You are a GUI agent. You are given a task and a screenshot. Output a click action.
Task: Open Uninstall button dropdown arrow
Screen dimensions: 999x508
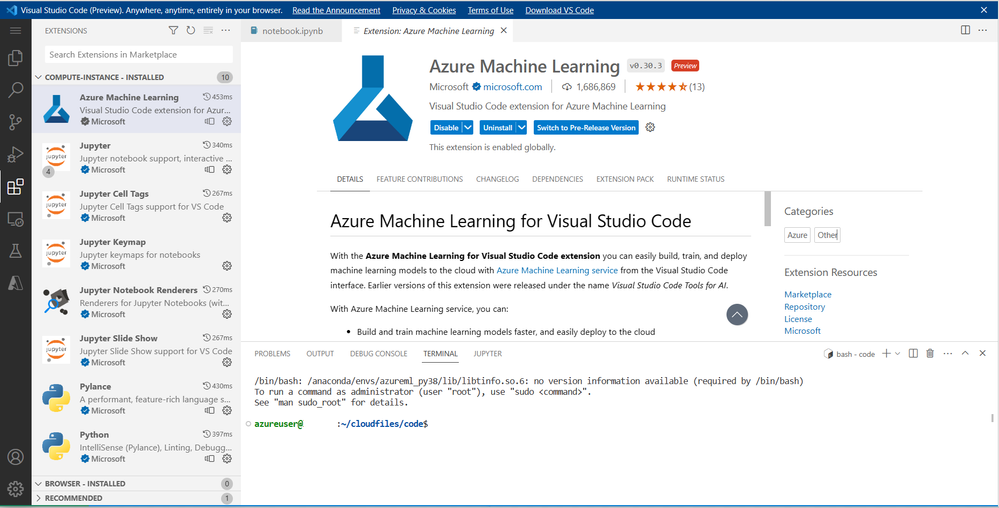click(521, 127)
